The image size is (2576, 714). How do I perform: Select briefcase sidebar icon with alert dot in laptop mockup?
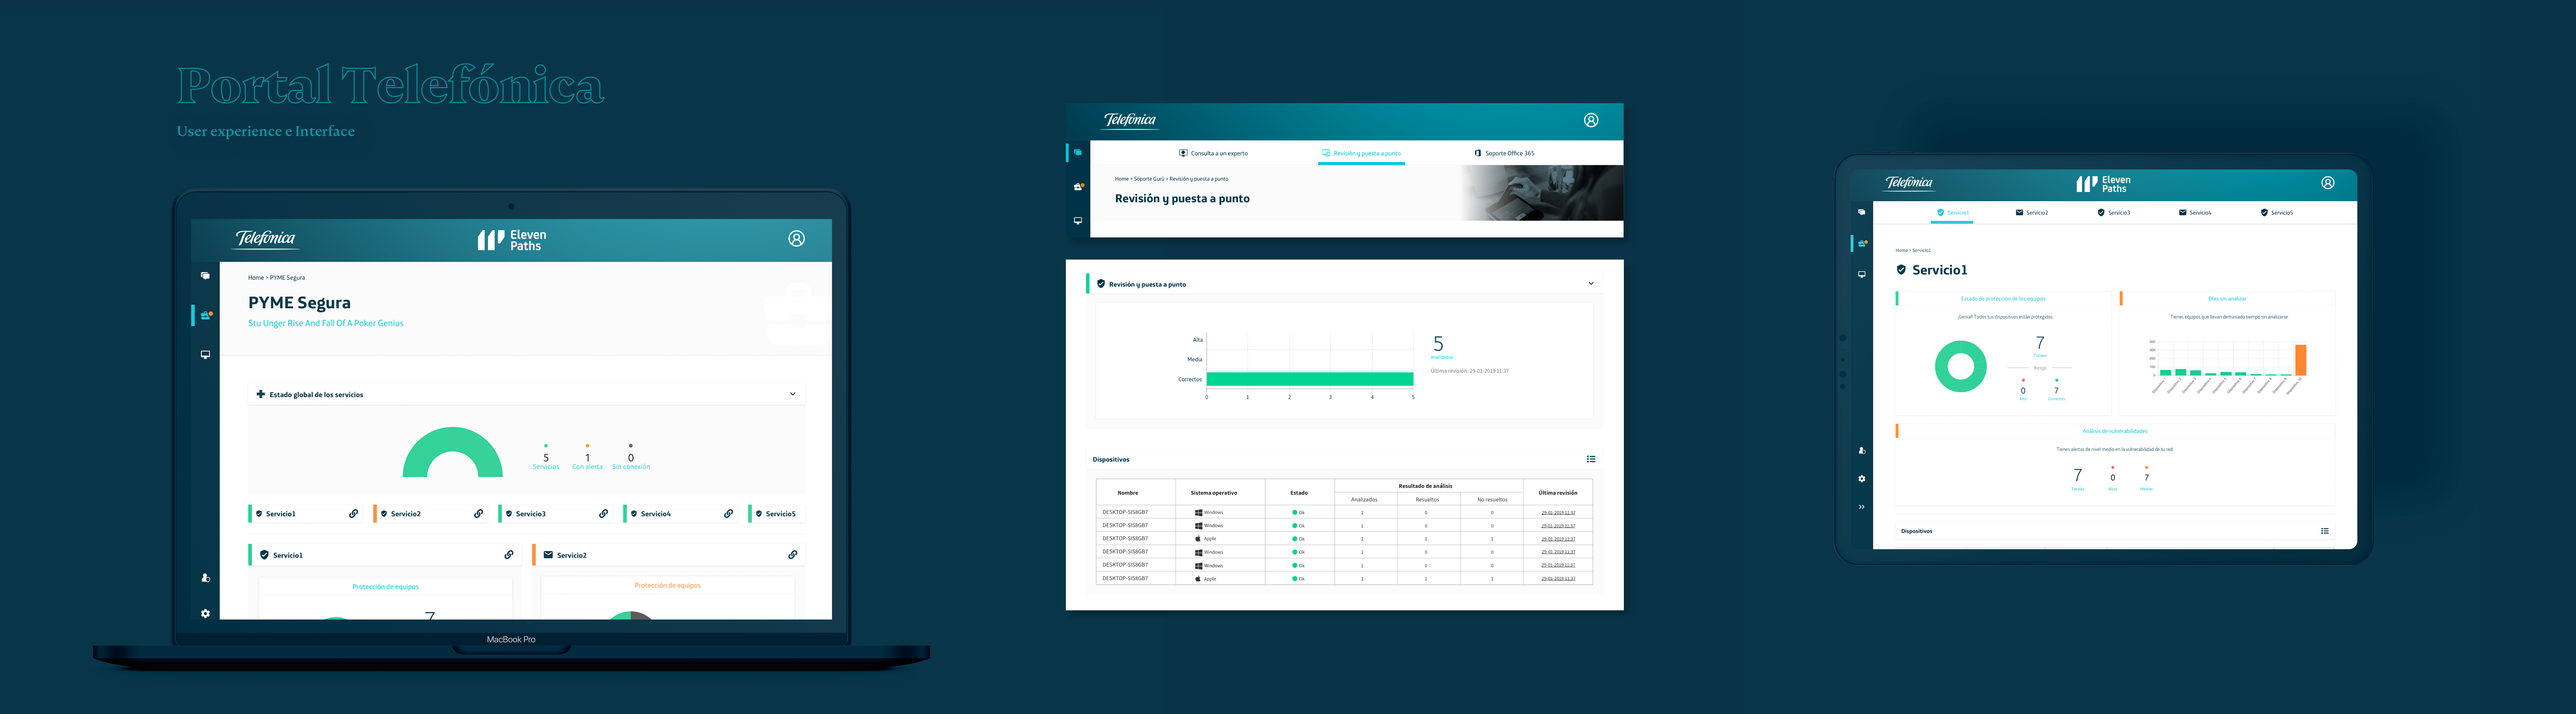(206, 315)
